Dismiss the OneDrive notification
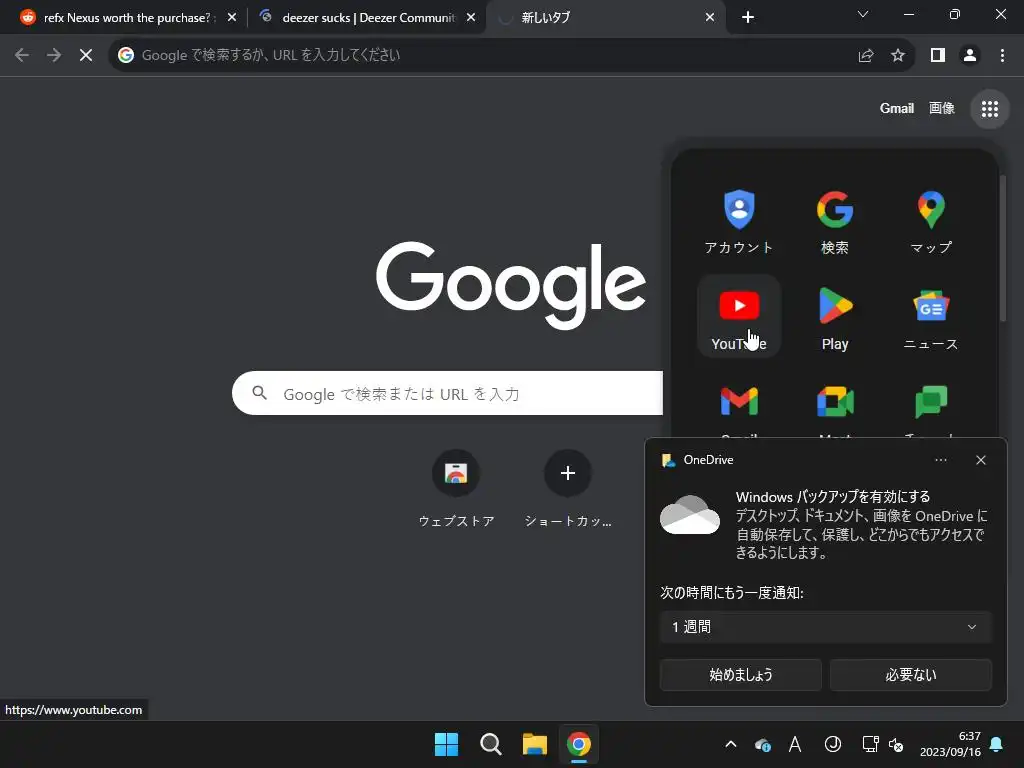This screenshot has height=768, width=1024. pos(980,460)
